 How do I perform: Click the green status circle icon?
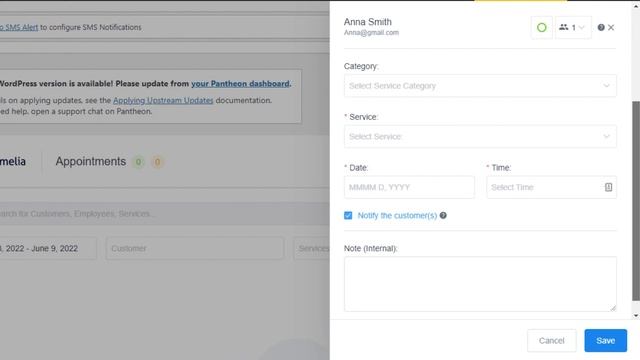click(542, 27)
